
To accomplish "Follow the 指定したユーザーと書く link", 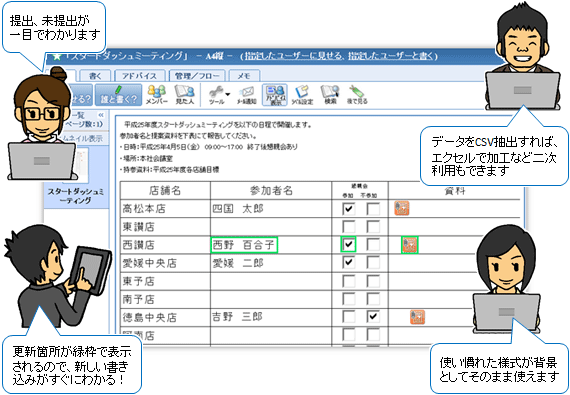I will pos(390,56).
